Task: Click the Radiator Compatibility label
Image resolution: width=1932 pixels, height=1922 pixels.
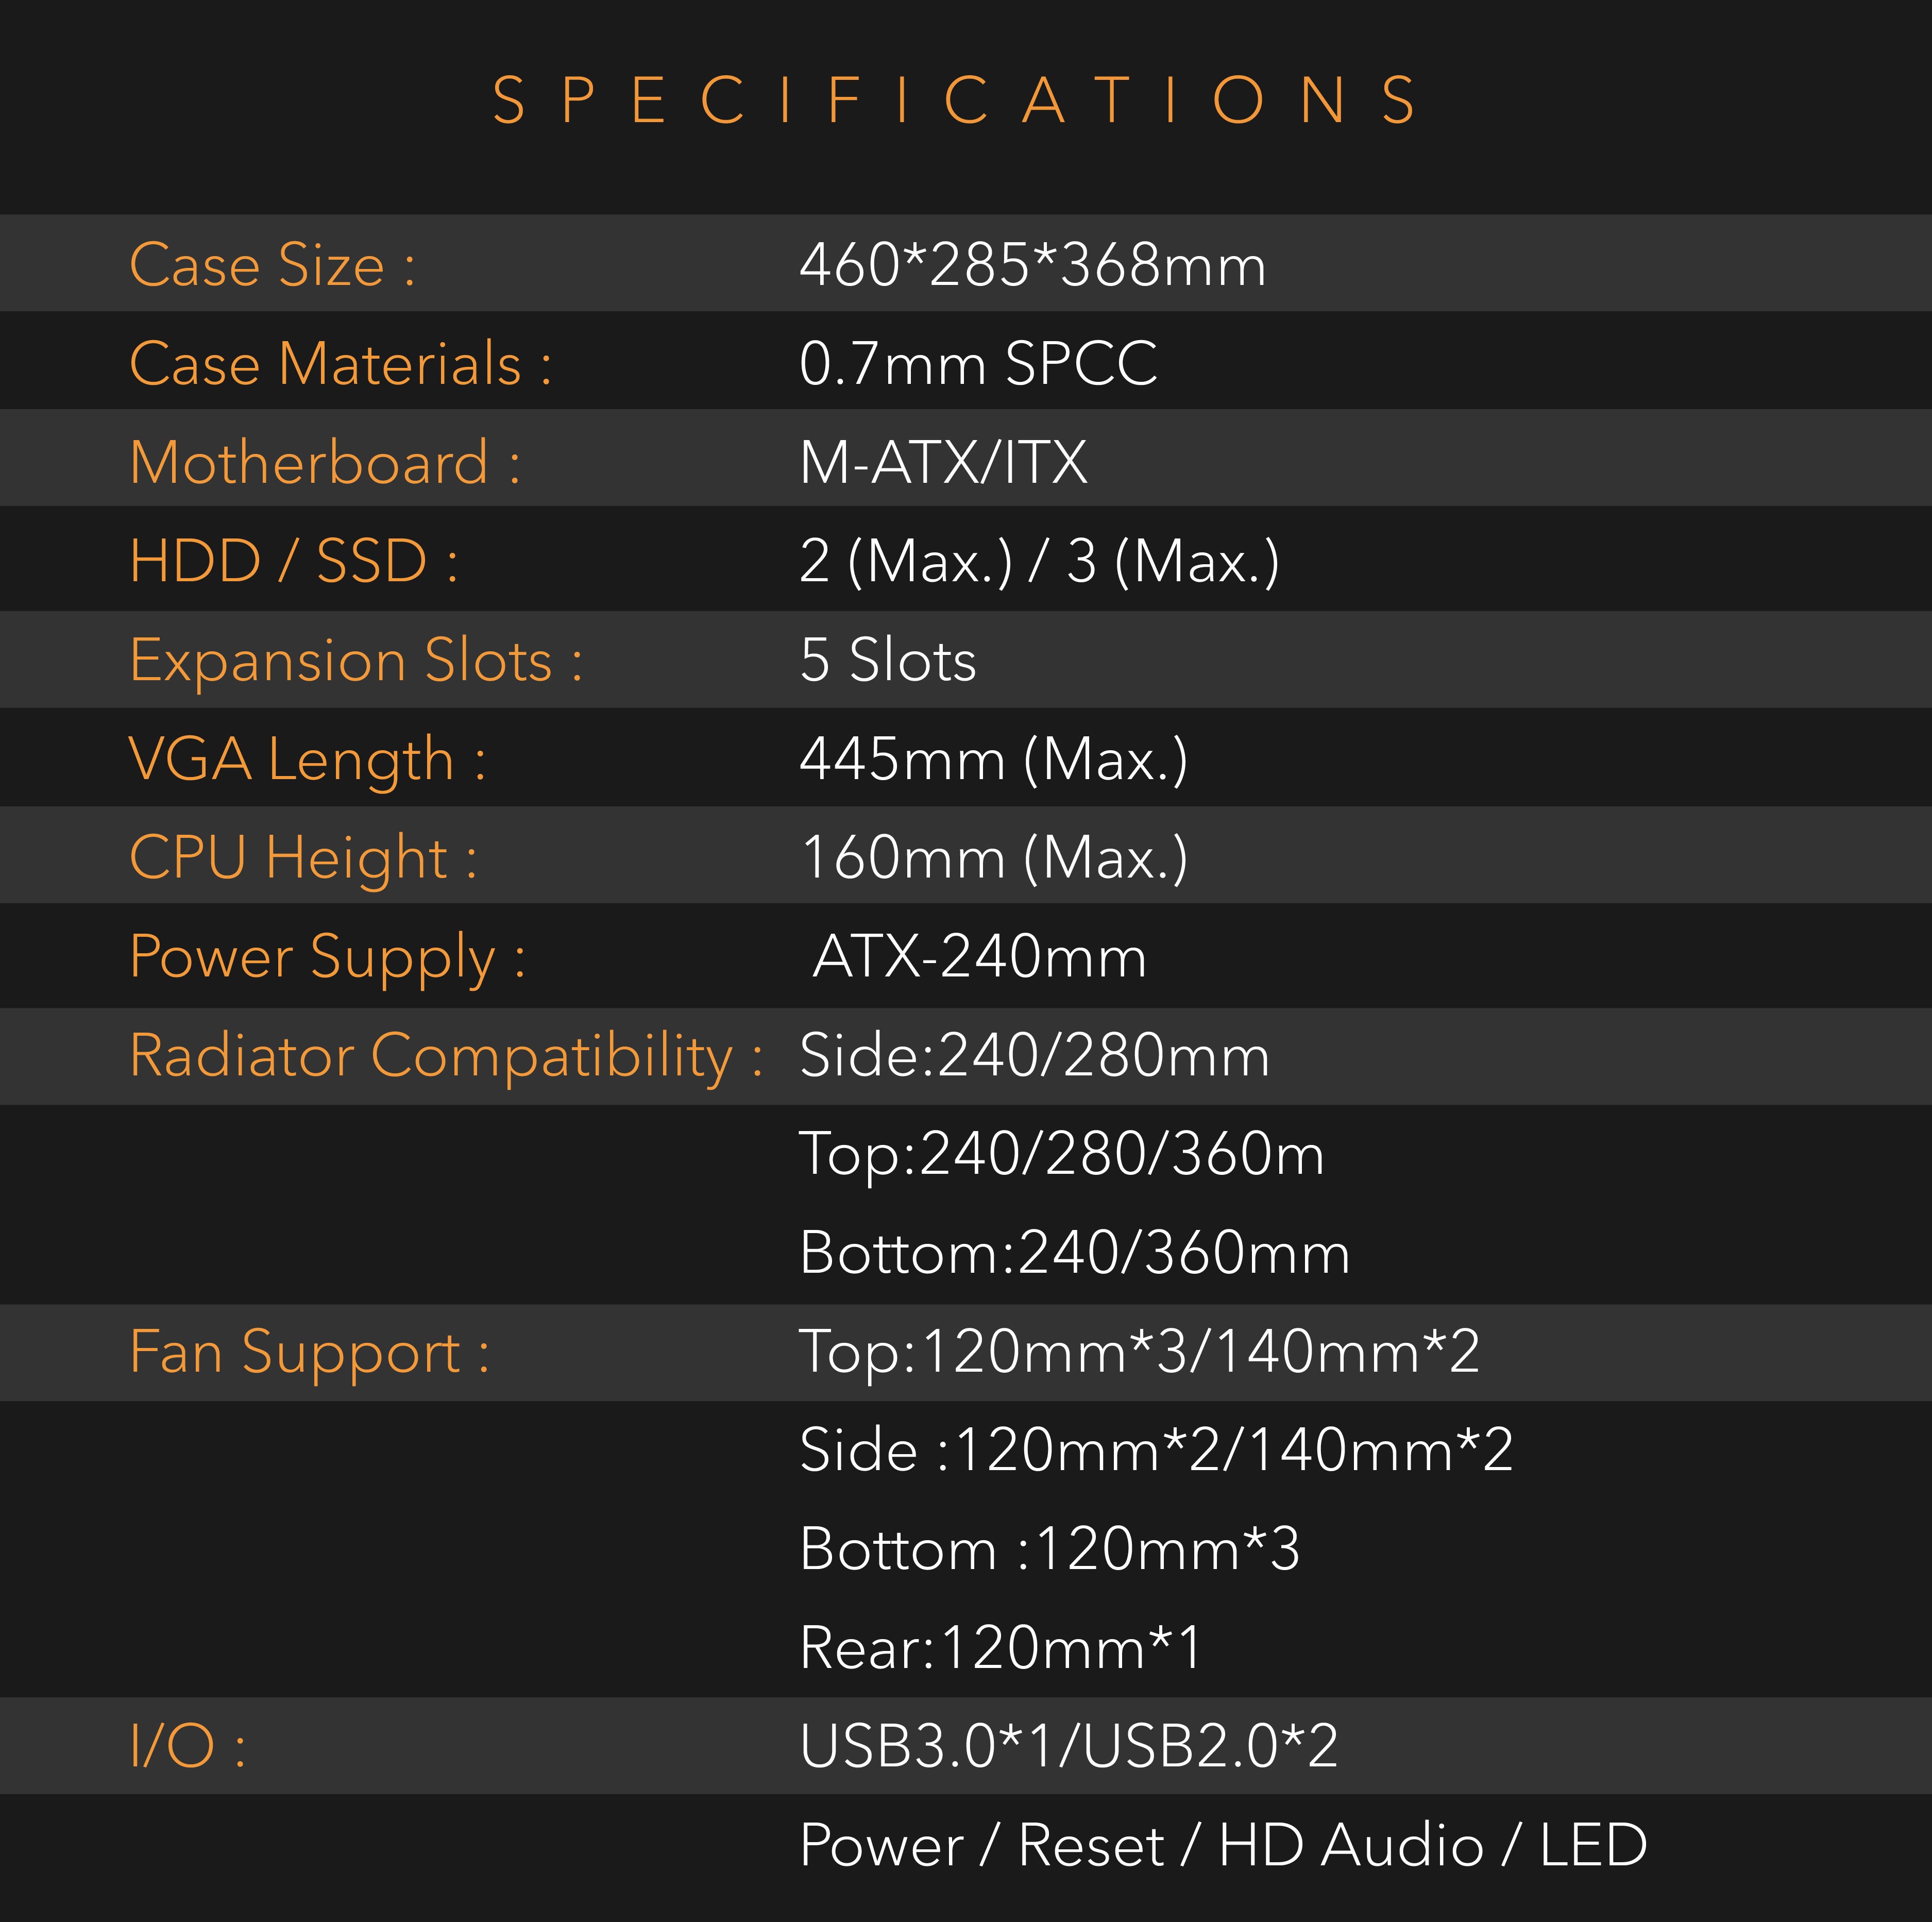Action: 446,1055
